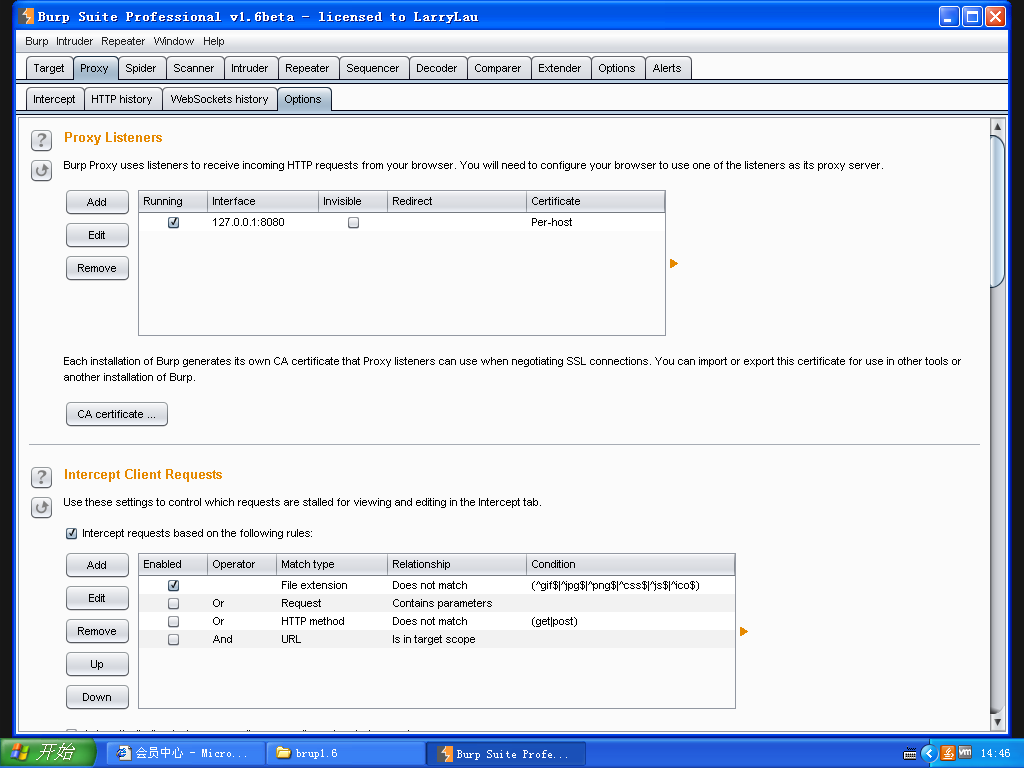Switch to the Target tab
The height and width of the screenshot is (768, 1024).
pos(49,68)
